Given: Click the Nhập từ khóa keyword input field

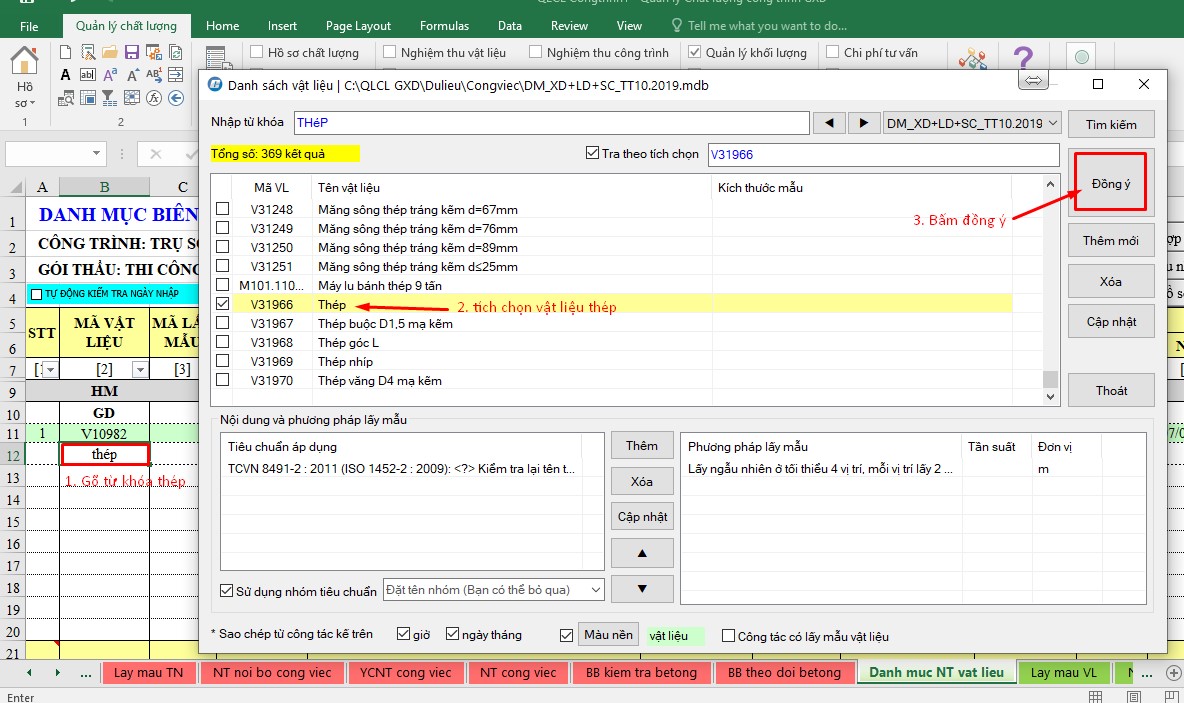Looking at the screenshot, I should [550, 123].
